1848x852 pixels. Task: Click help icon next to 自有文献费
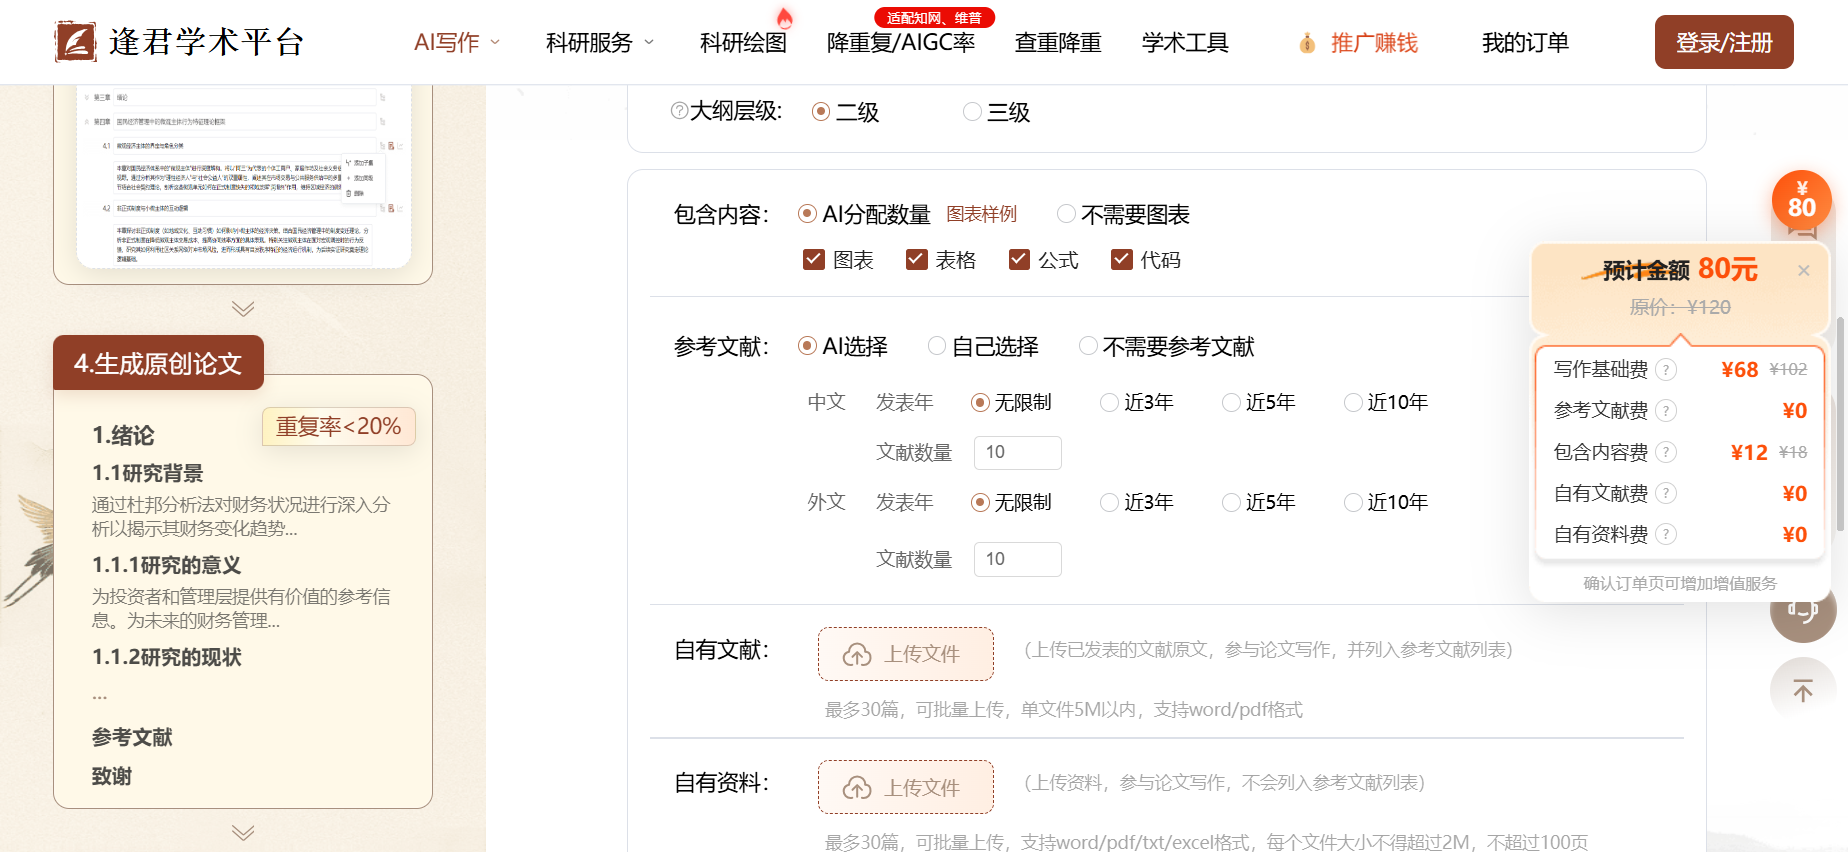1665,493
